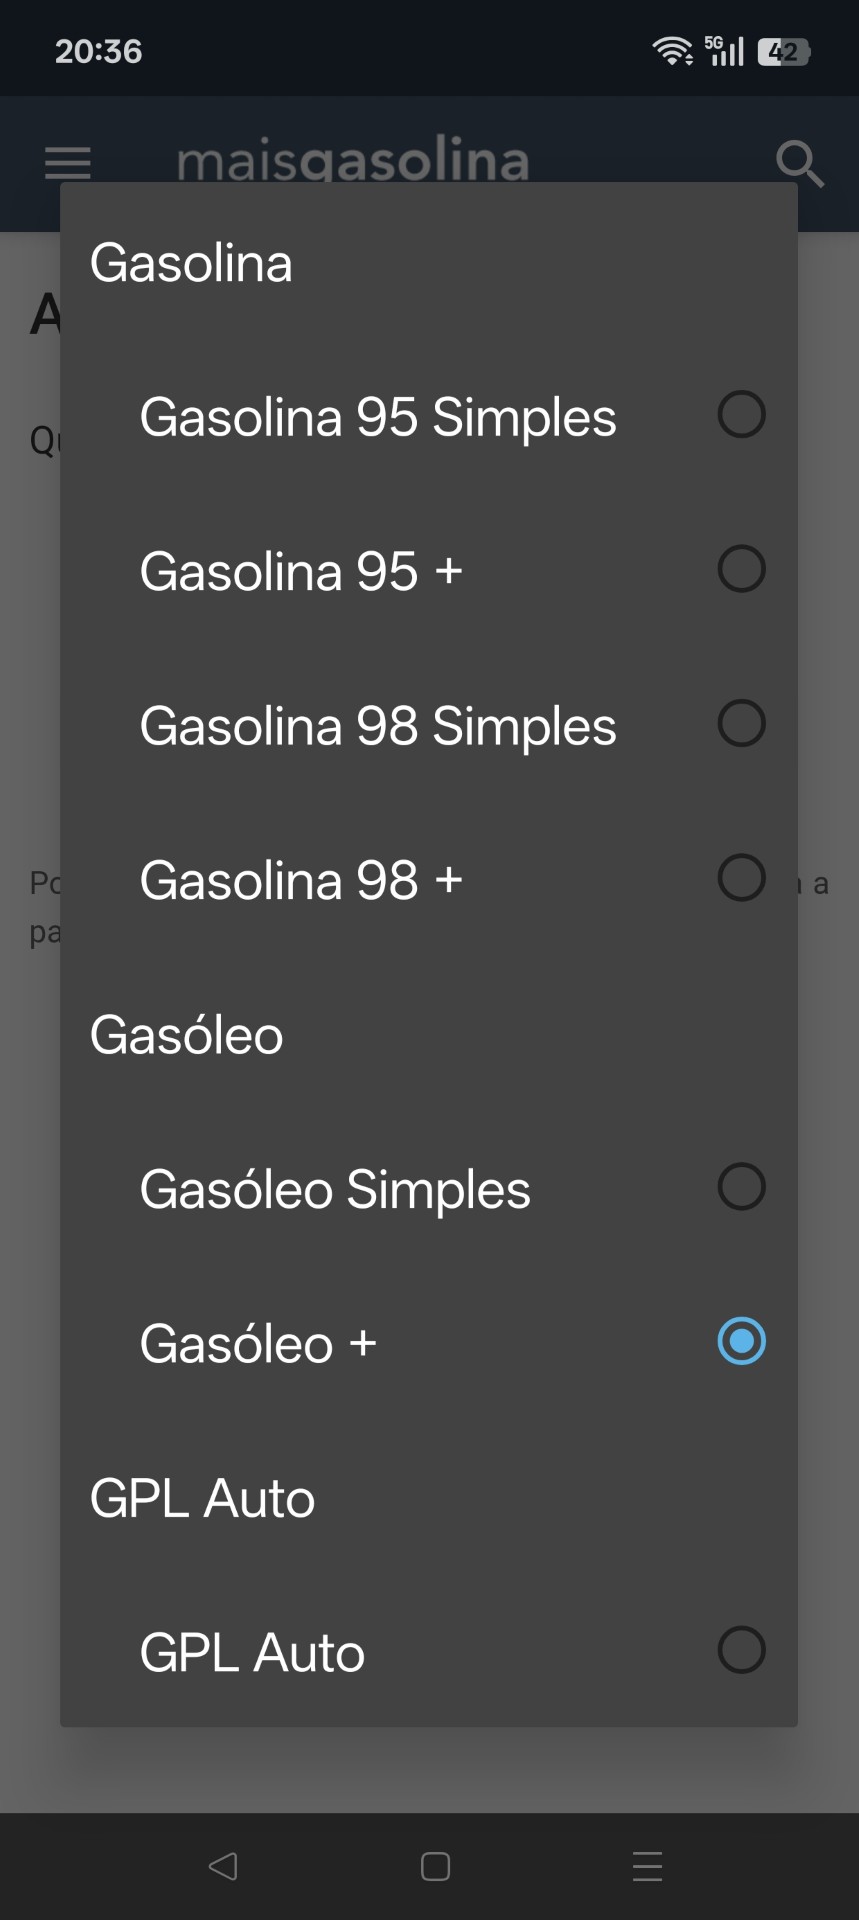
Task: Choose the Gasóleo Simples option label
Action: pos(335,1190)
